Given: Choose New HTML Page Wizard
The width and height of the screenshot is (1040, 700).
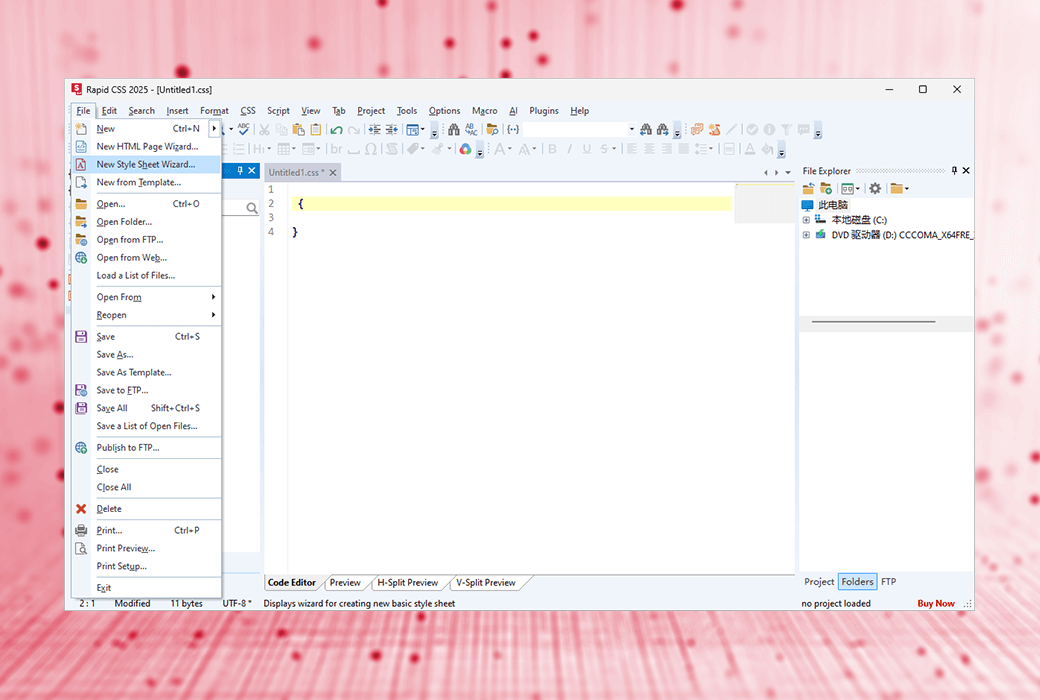Looking at the screenshot, I should pyautogui.click(x=146, y=146).
